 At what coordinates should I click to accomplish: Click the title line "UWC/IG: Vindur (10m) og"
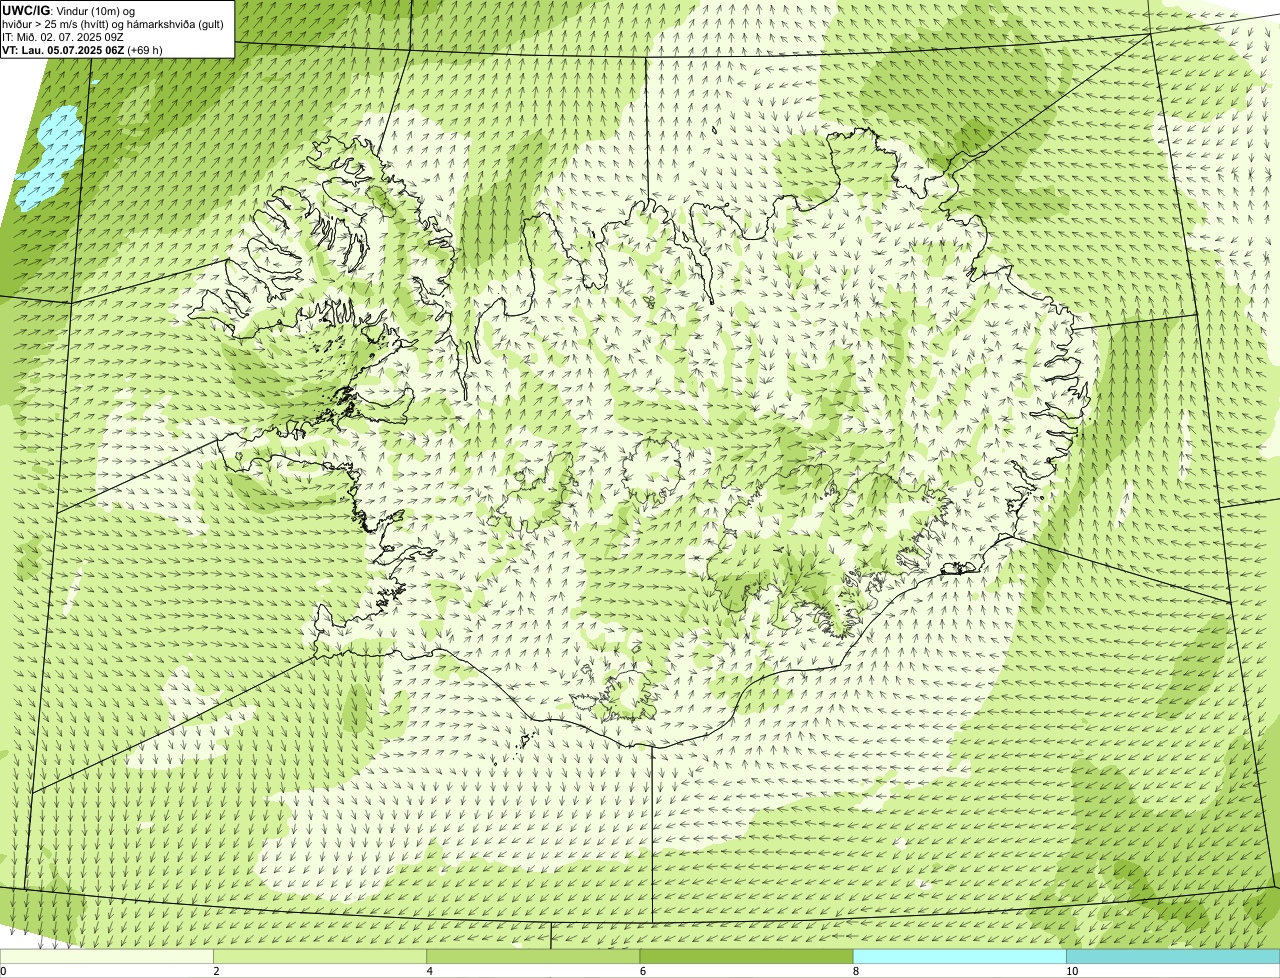click(x=68, y=10)
